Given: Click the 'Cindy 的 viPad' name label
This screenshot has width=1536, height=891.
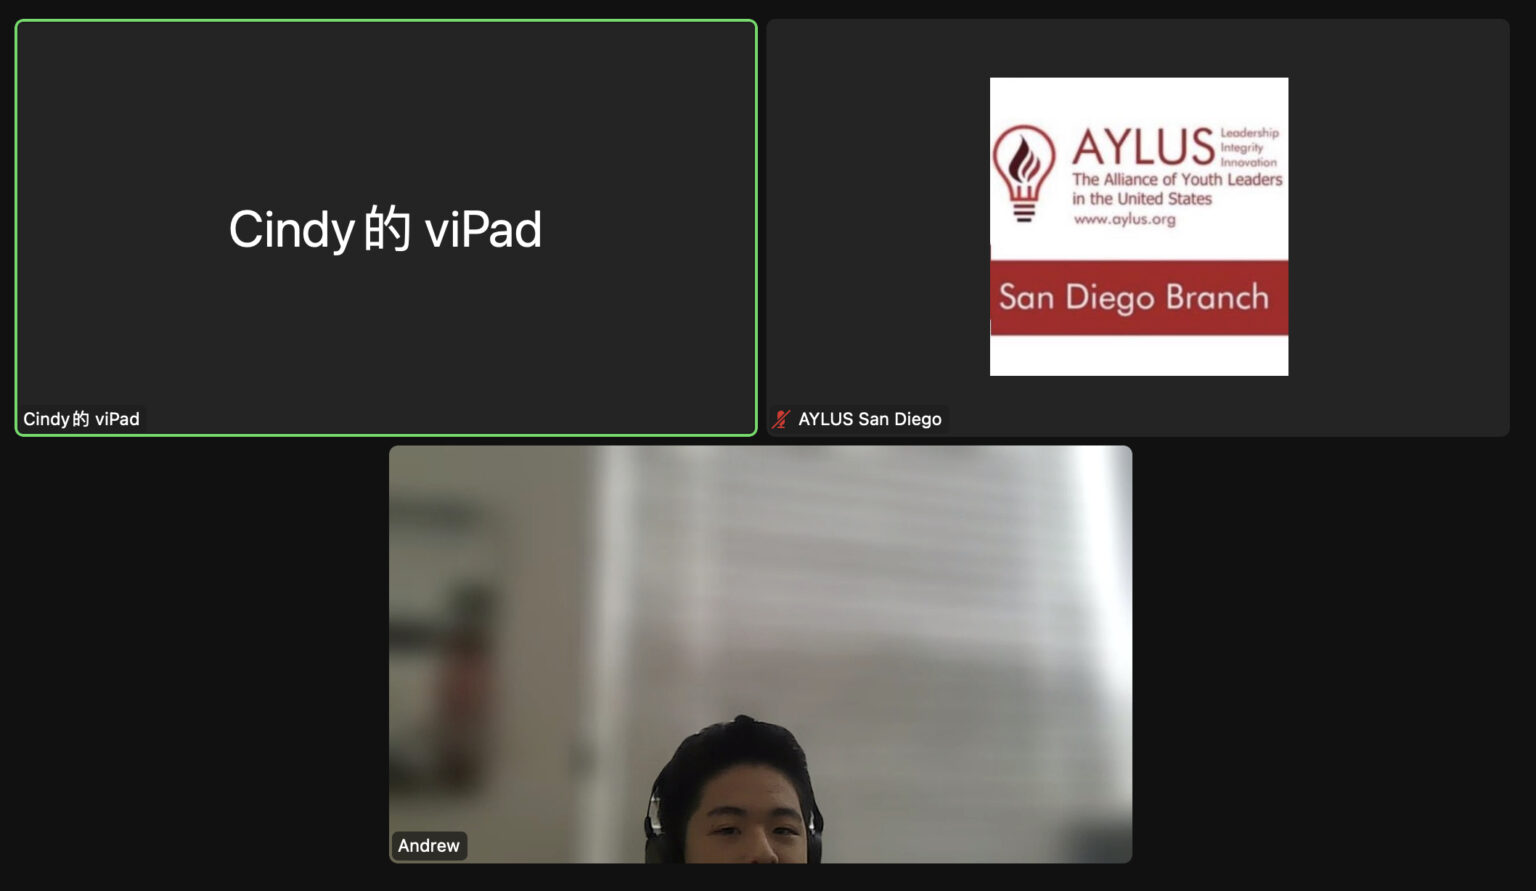Looking at the screenshot, I should click(82, 419).
